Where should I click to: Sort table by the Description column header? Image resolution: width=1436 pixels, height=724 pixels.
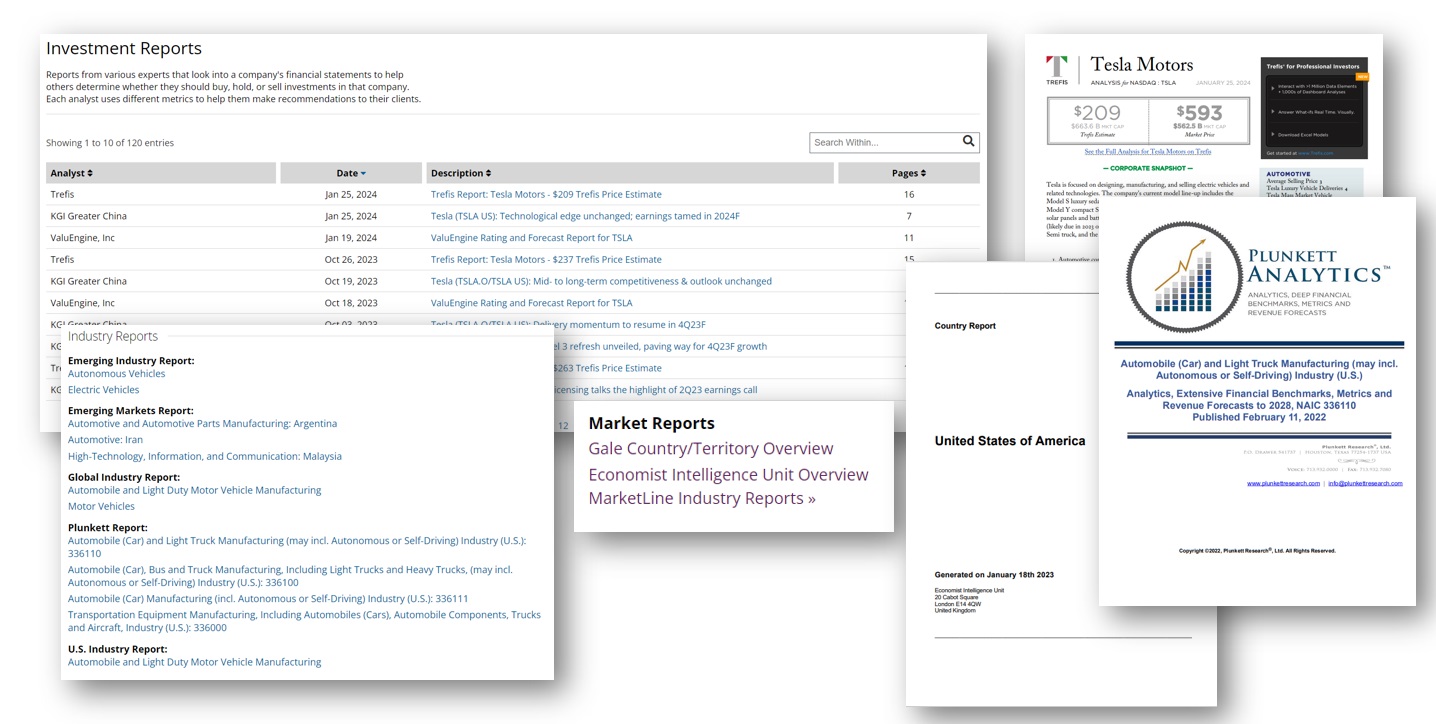tap(630, 173)
